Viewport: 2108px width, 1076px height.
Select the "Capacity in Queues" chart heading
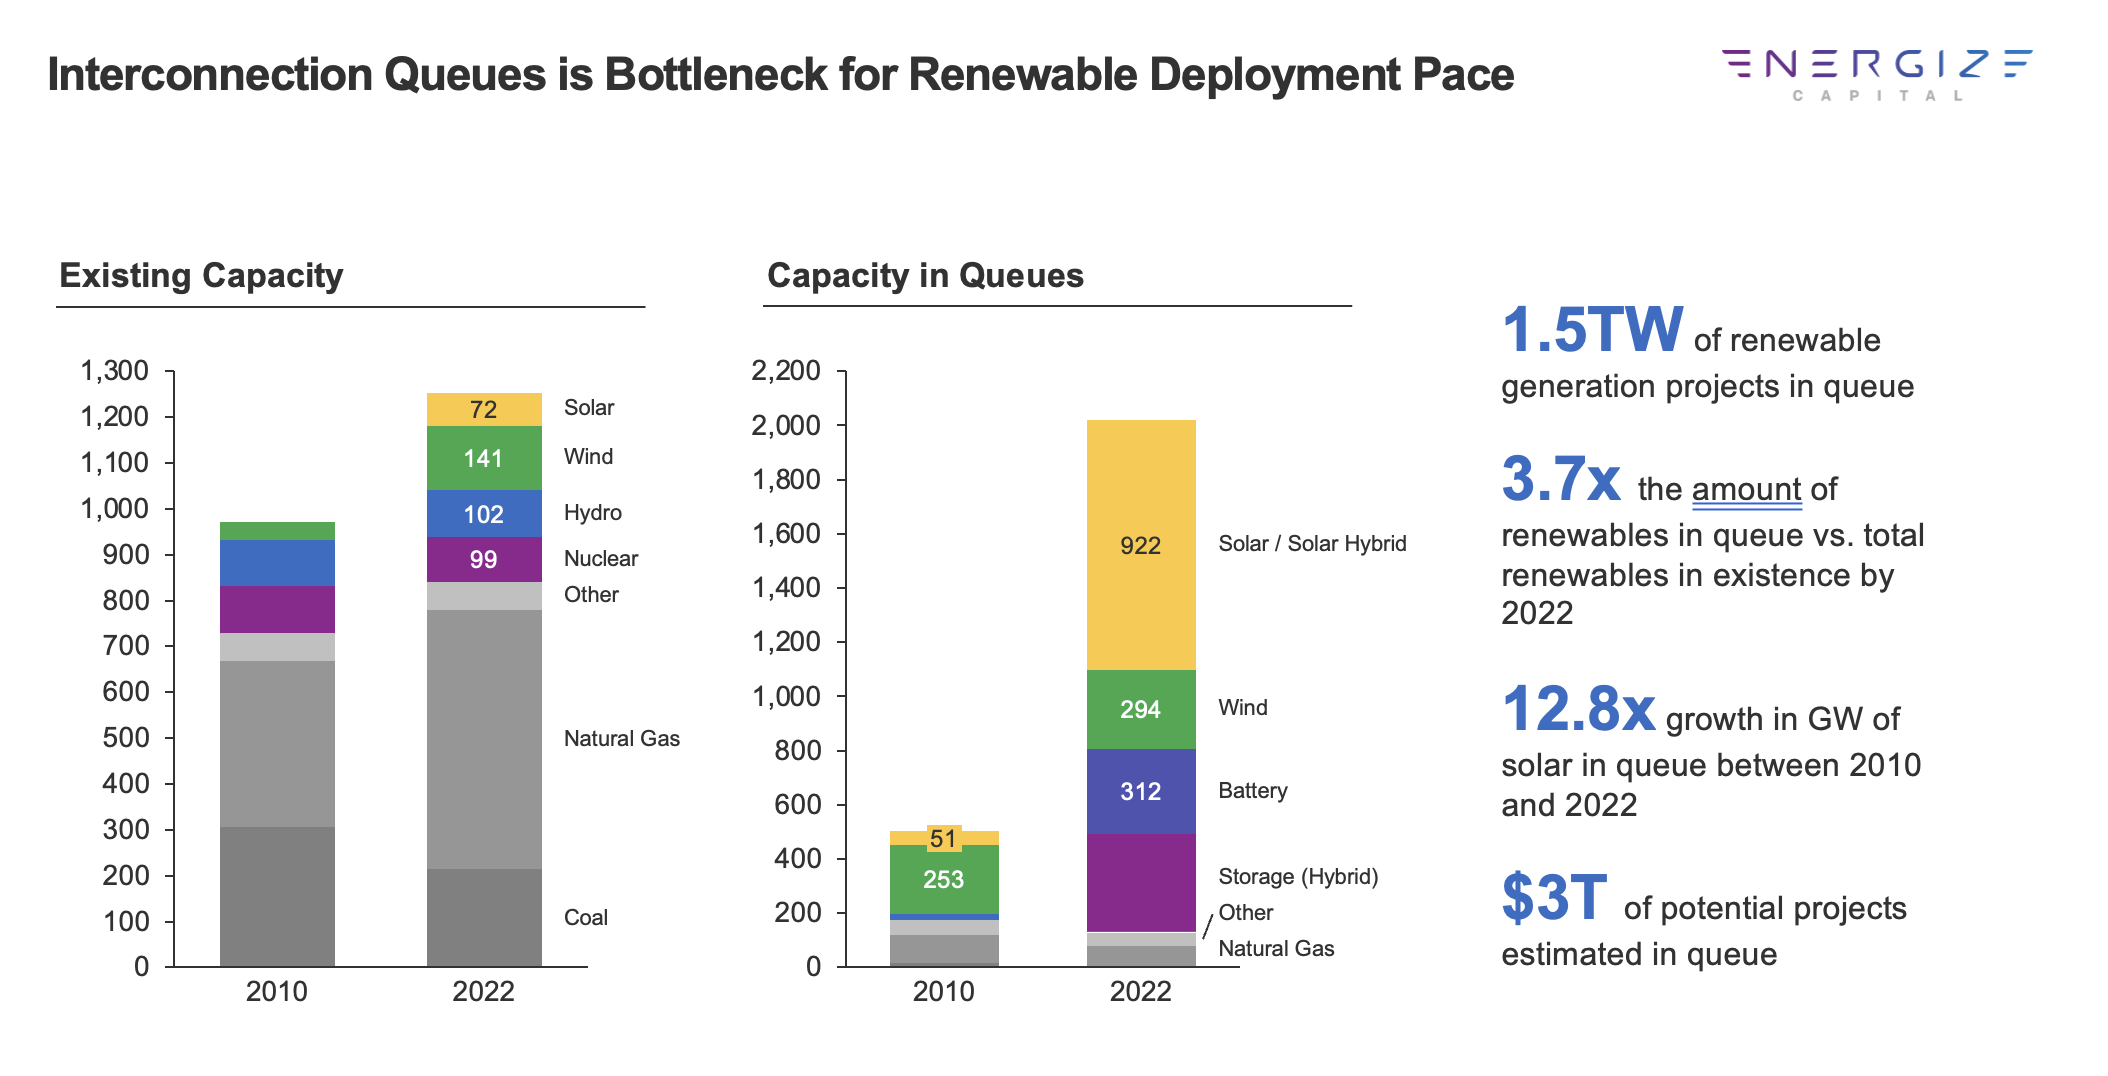coord(925,275)
